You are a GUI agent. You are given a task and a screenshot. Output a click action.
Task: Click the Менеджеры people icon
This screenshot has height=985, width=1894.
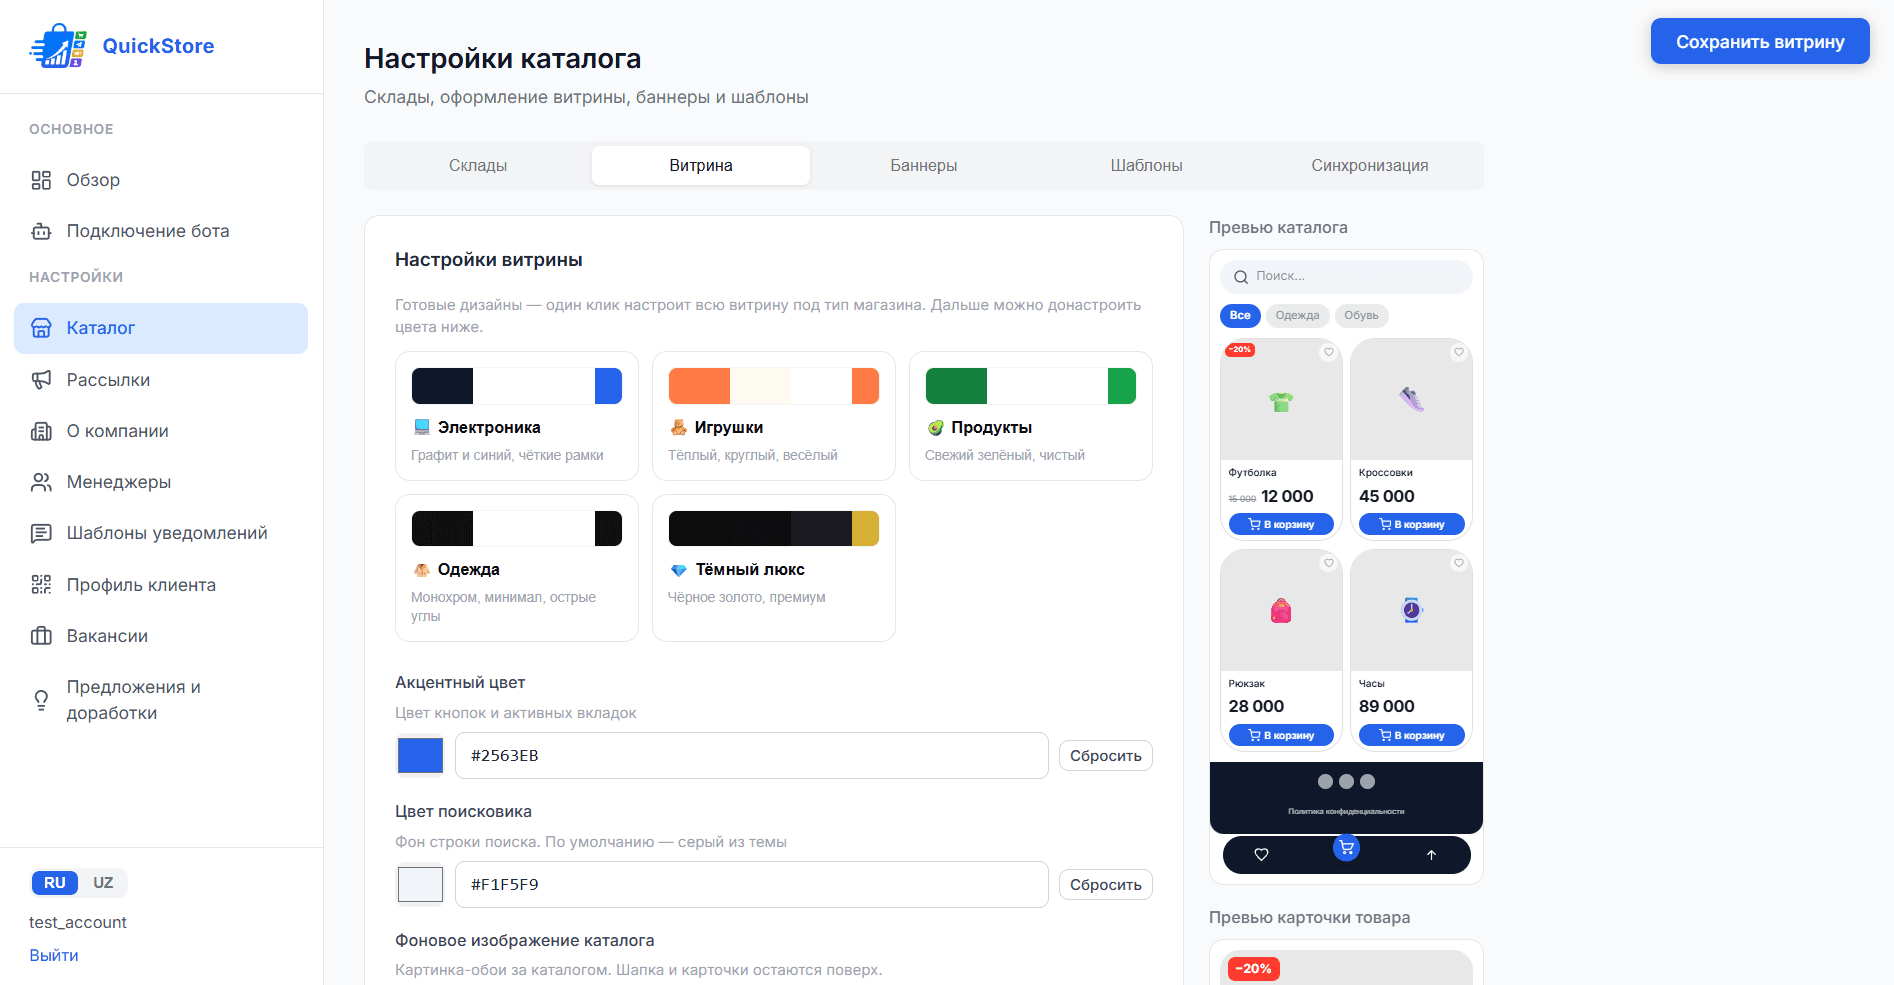(x=41, y=482)
